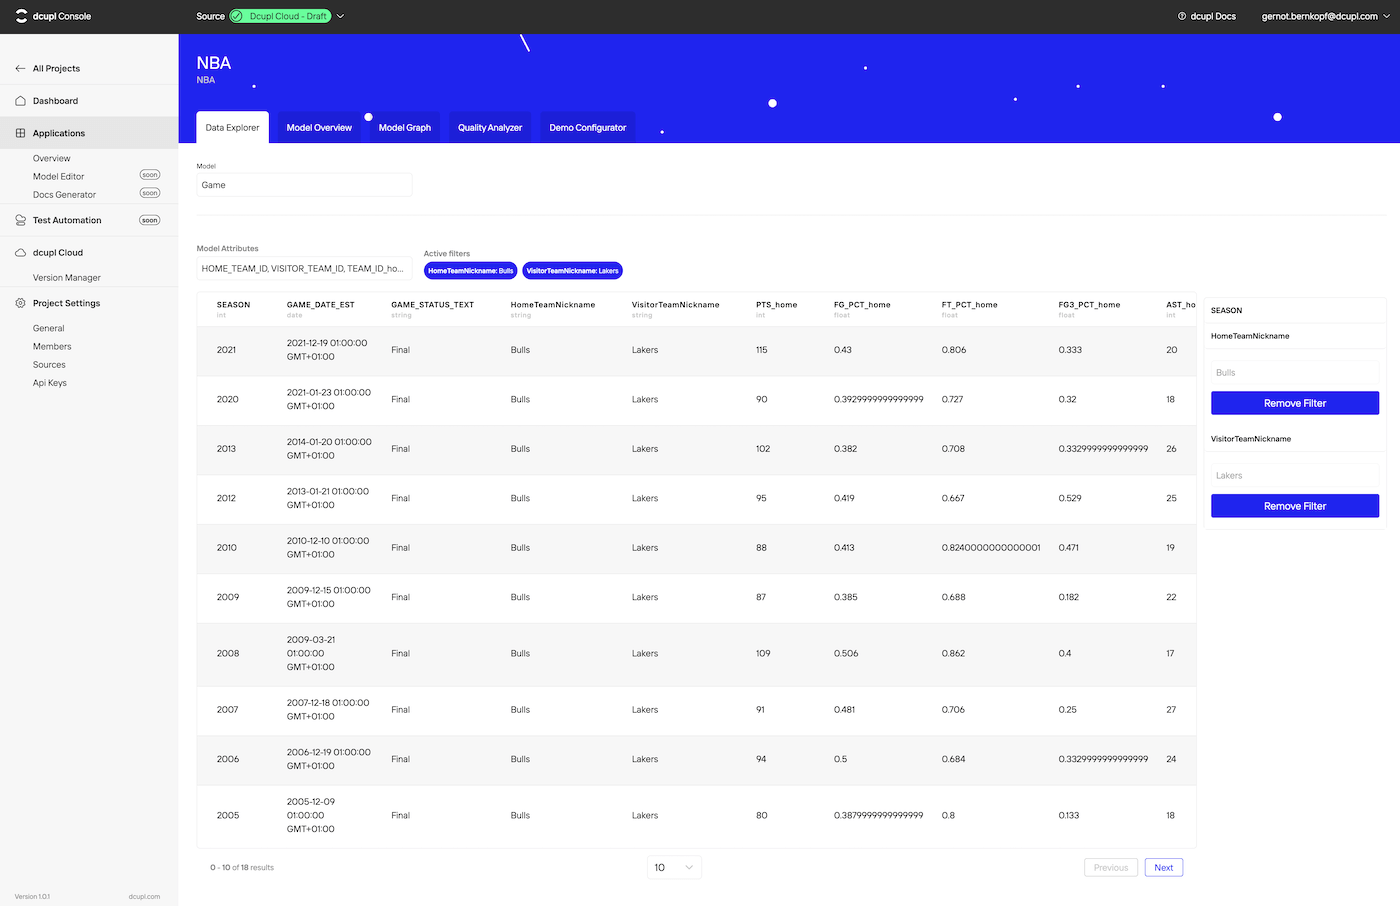Open Members project settings
The image size is (1400, 906).
pyautogui.click(x=52, y=346)
